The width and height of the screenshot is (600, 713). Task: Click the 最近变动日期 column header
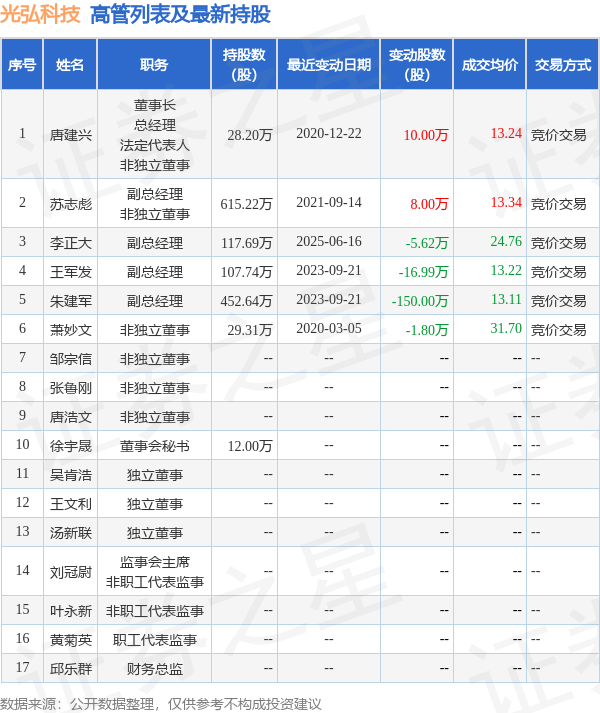pos(328,64)
